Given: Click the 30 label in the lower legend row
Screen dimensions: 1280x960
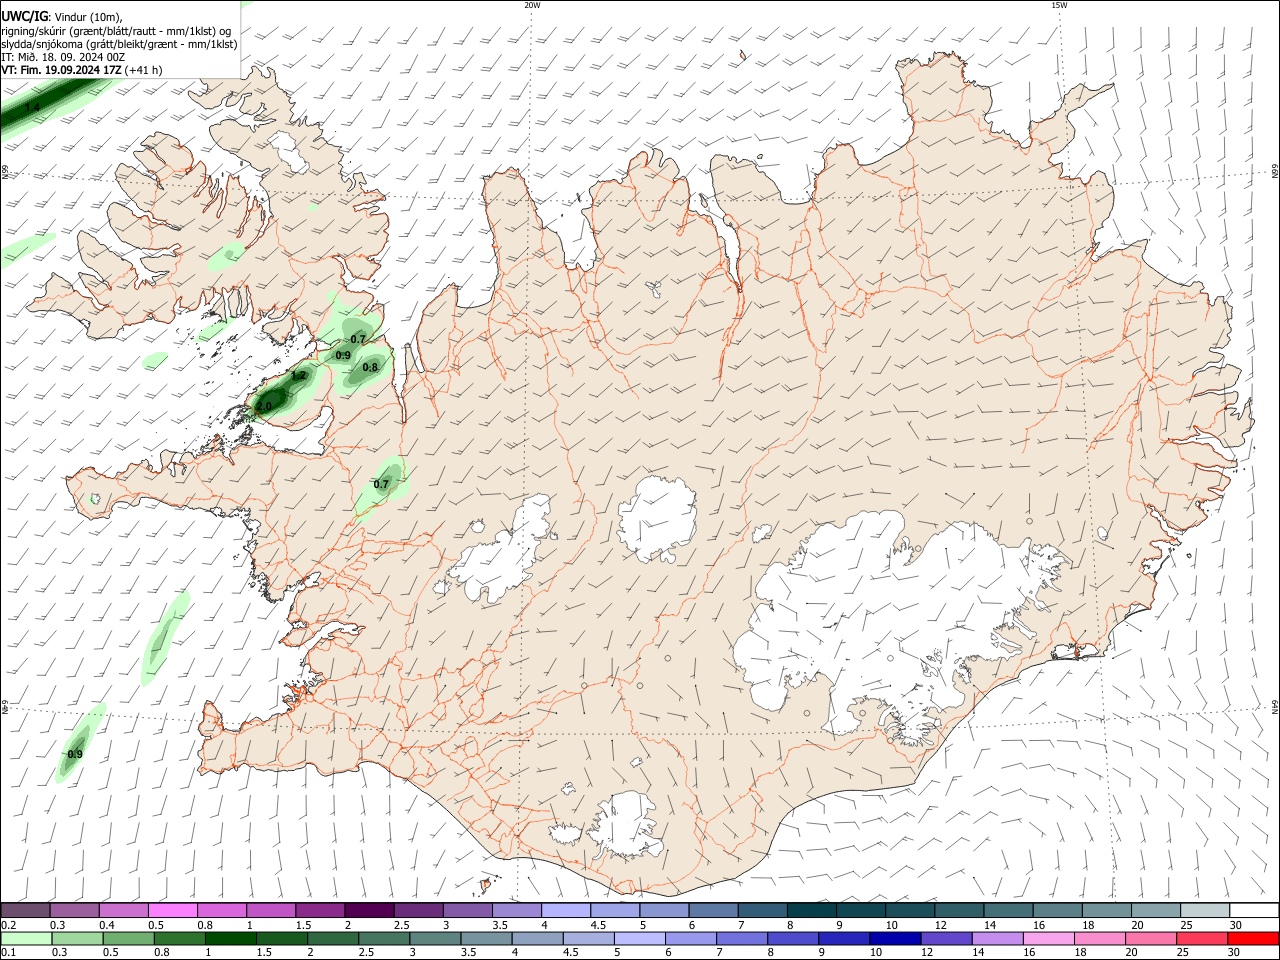Looking at the screenshot, I should tap(1232, 953).
